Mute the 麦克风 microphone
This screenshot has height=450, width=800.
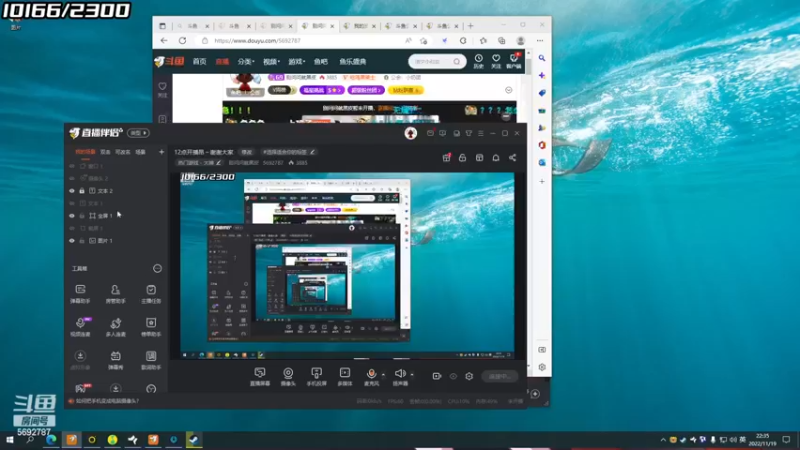point(371,377)
